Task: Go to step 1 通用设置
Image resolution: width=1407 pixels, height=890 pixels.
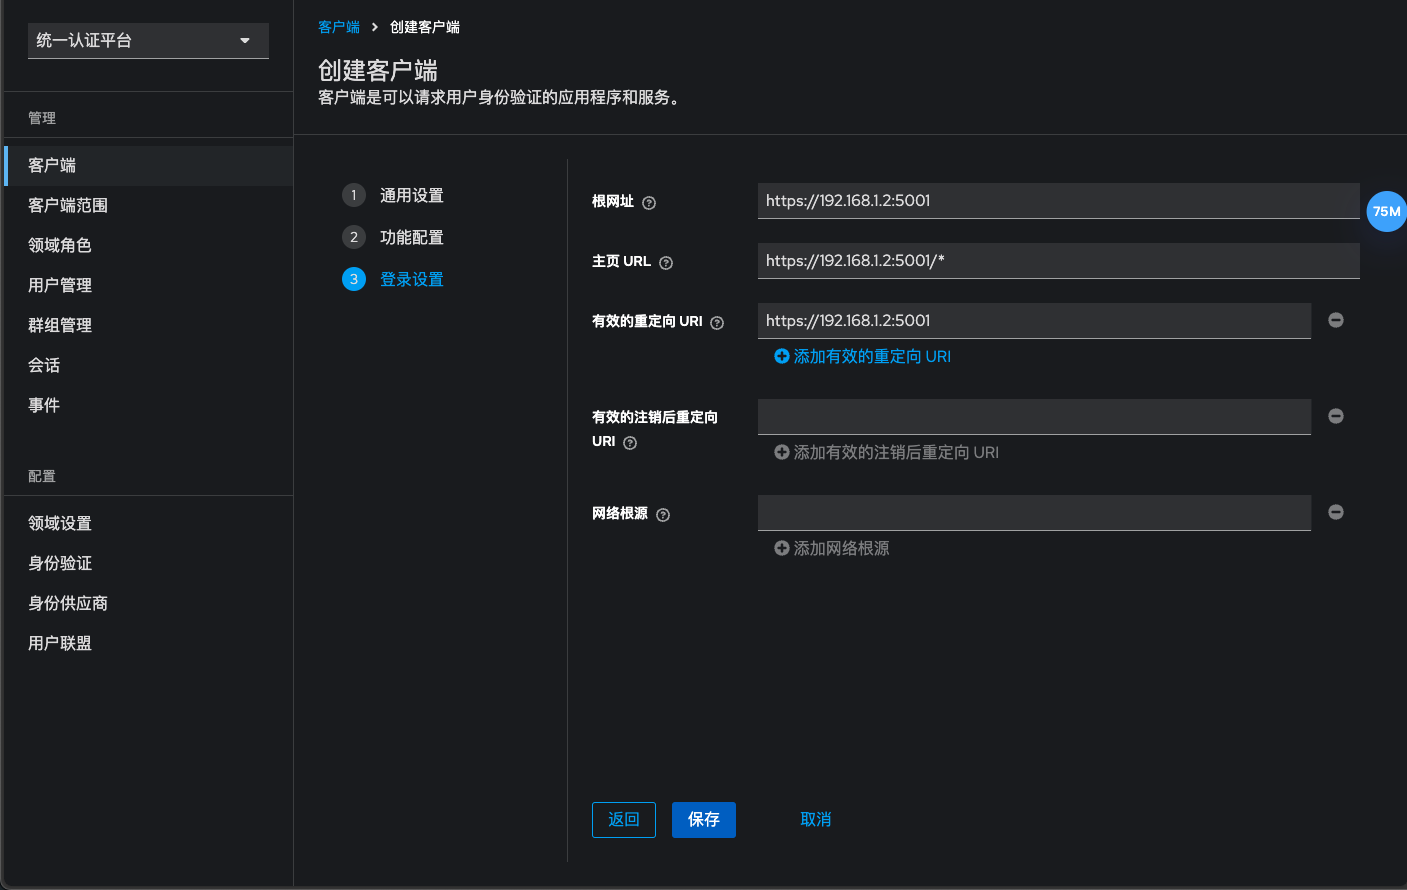Action: point(411,196)
